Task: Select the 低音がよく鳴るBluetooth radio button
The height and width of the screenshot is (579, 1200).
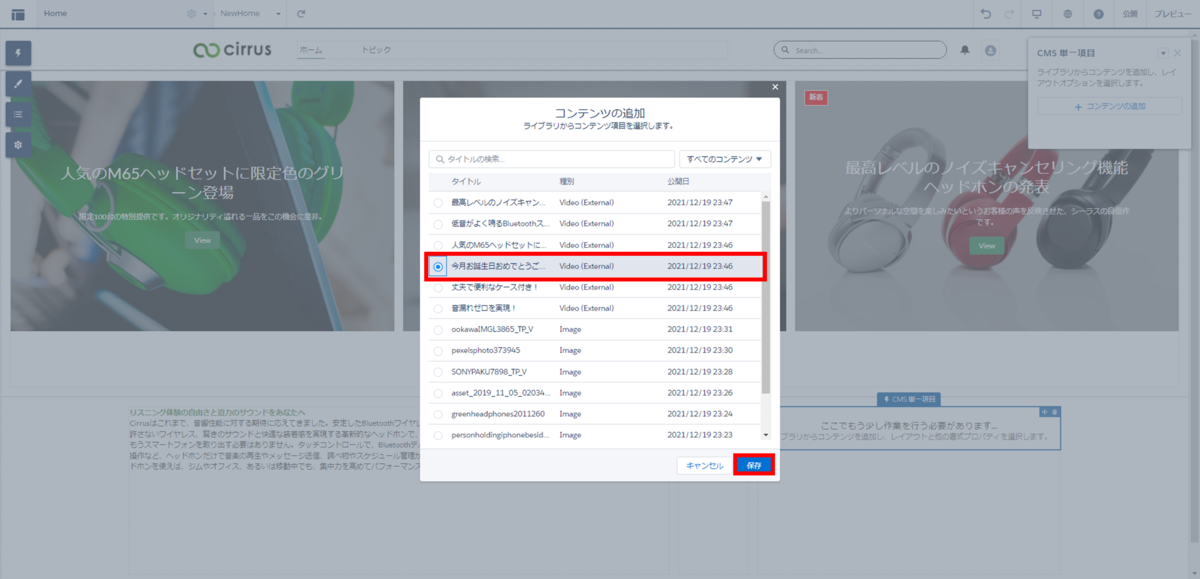Action: pyautogui.click(x=438, y=224)
